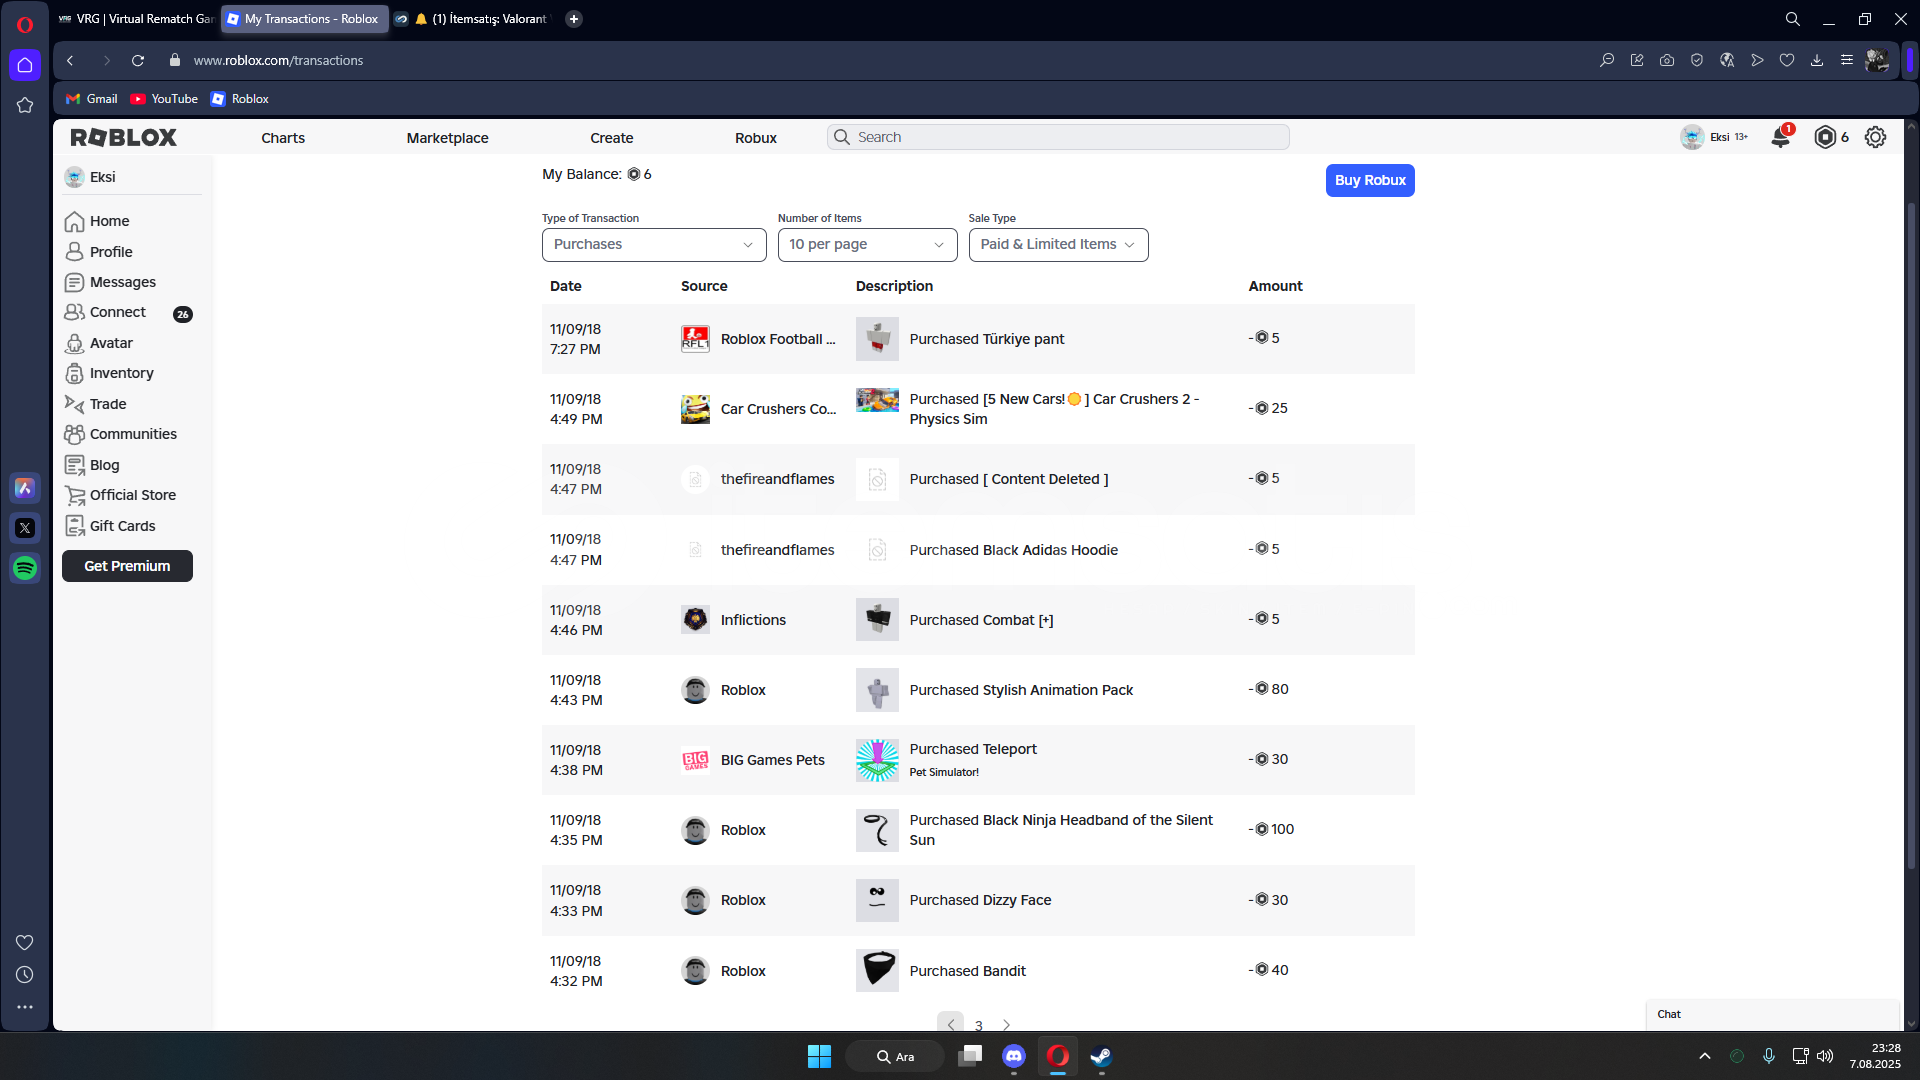The height and width of the screenshot is (1080, 1920).
Task: Switch to VRG Virtual Rematch tab
Action: [x=137, y=19]
